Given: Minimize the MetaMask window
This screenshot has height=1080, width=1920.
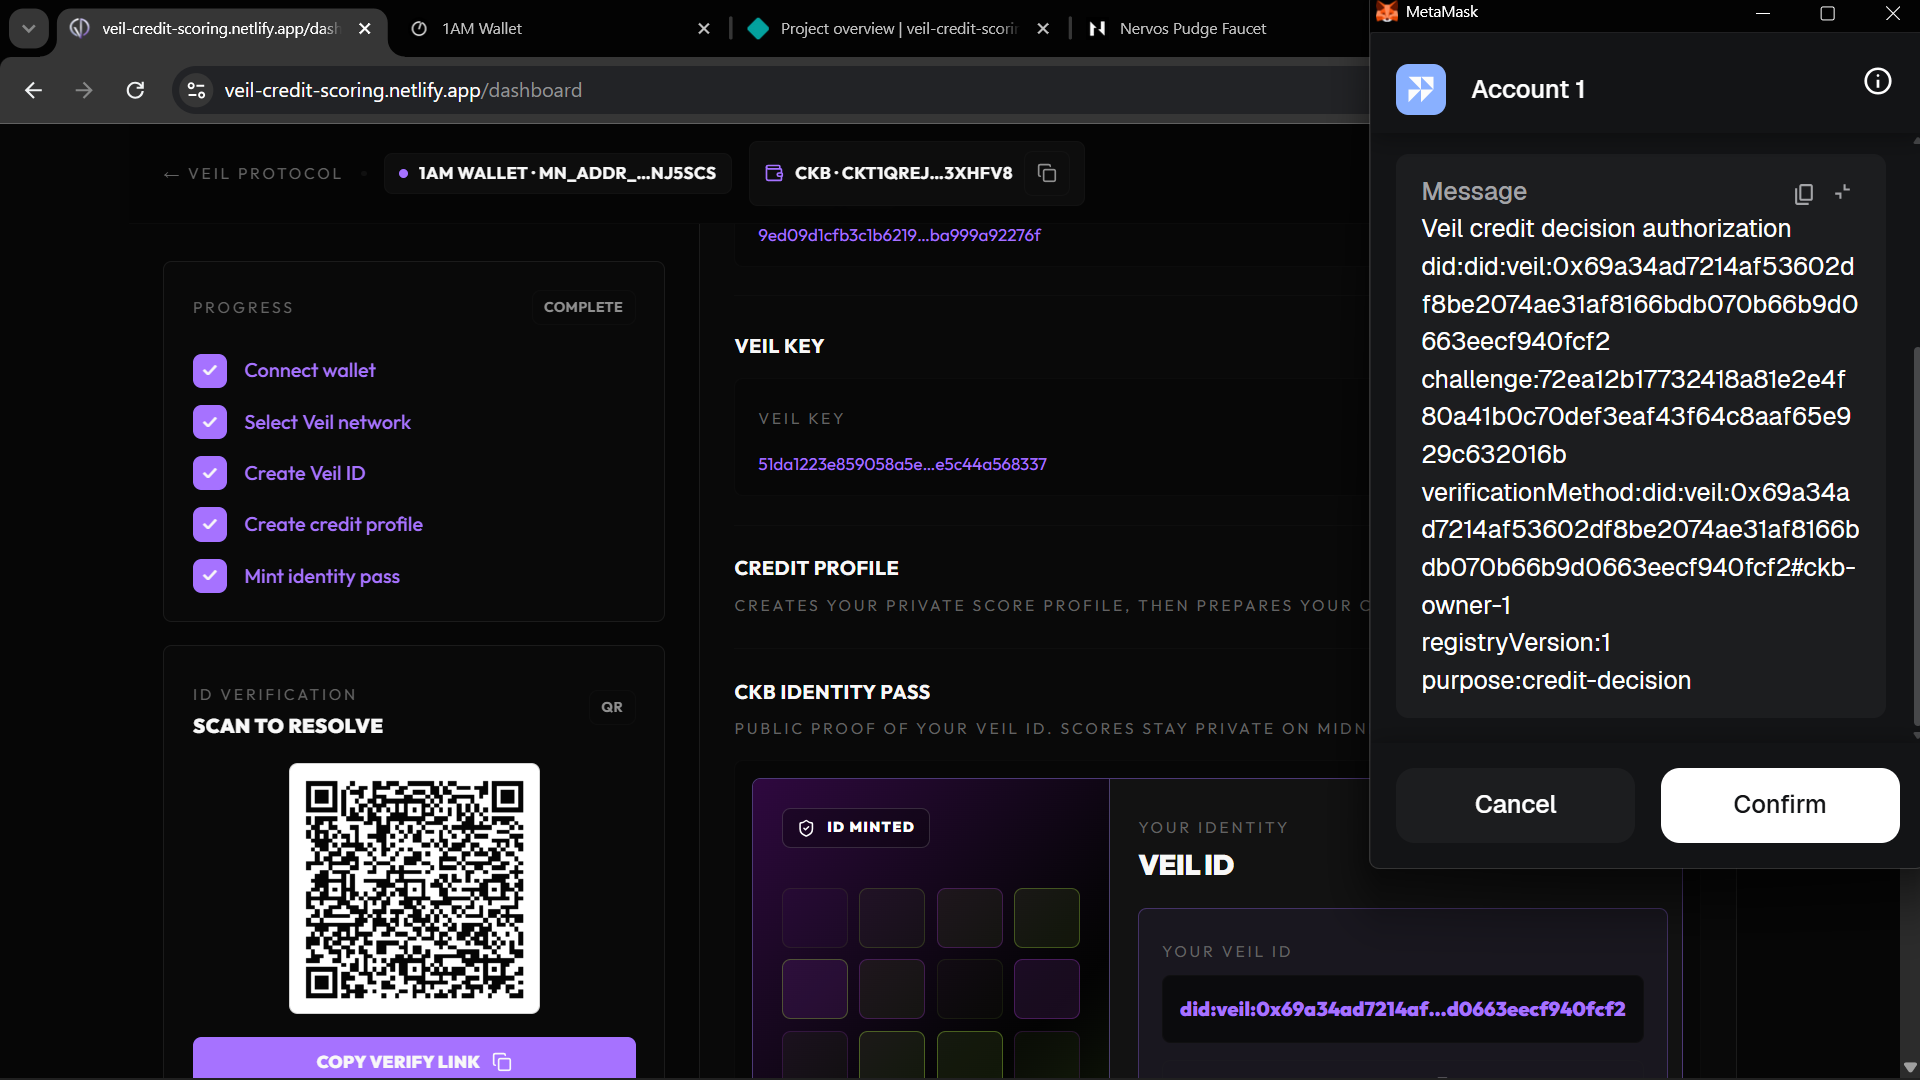Looking at the screenshot, I should 1763,13.
